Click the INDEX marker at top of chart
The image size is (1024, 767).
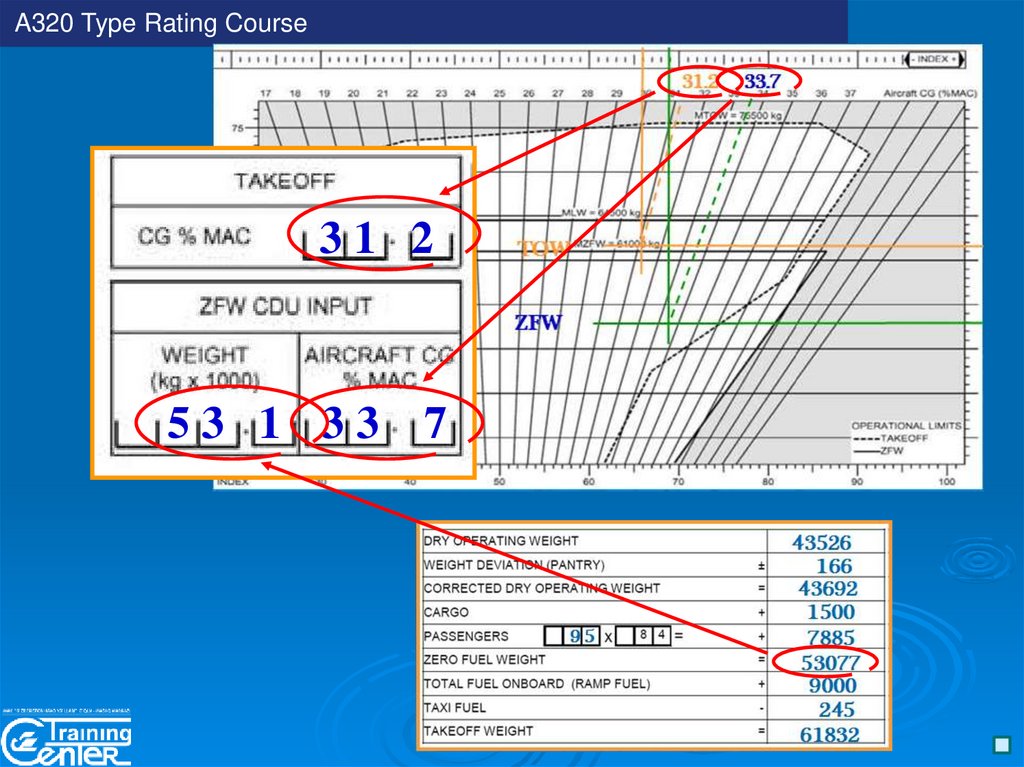937,59
